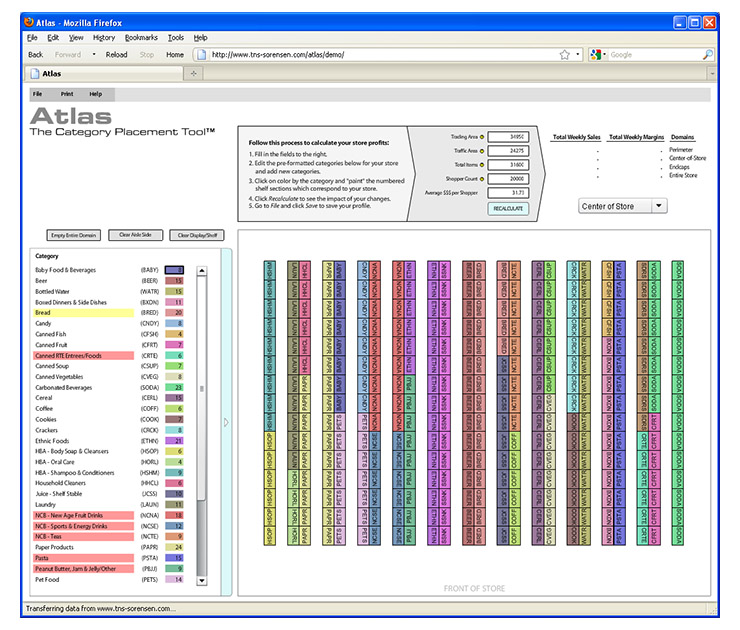740x630 pixels.
Task: Open the Center of Store domain dropdown
Action: 622,206
